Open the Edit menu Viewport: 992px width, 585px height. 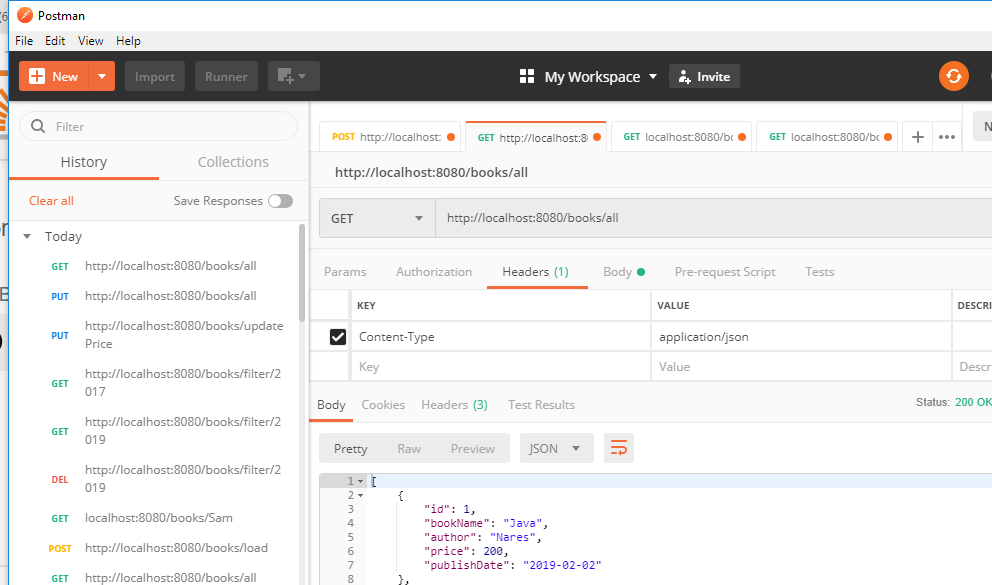coord(55,41)
